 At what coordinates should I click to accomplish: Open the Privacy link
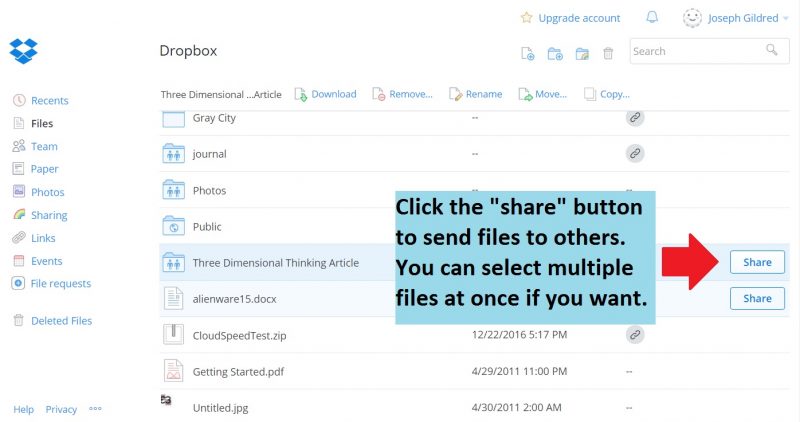pos(61,409)
